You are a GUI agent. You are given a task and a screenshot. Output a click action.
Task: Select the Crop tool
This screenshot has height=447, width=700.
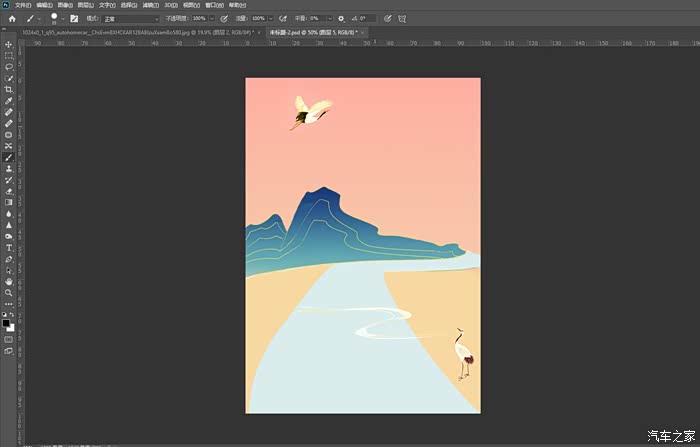coord(9,90)
